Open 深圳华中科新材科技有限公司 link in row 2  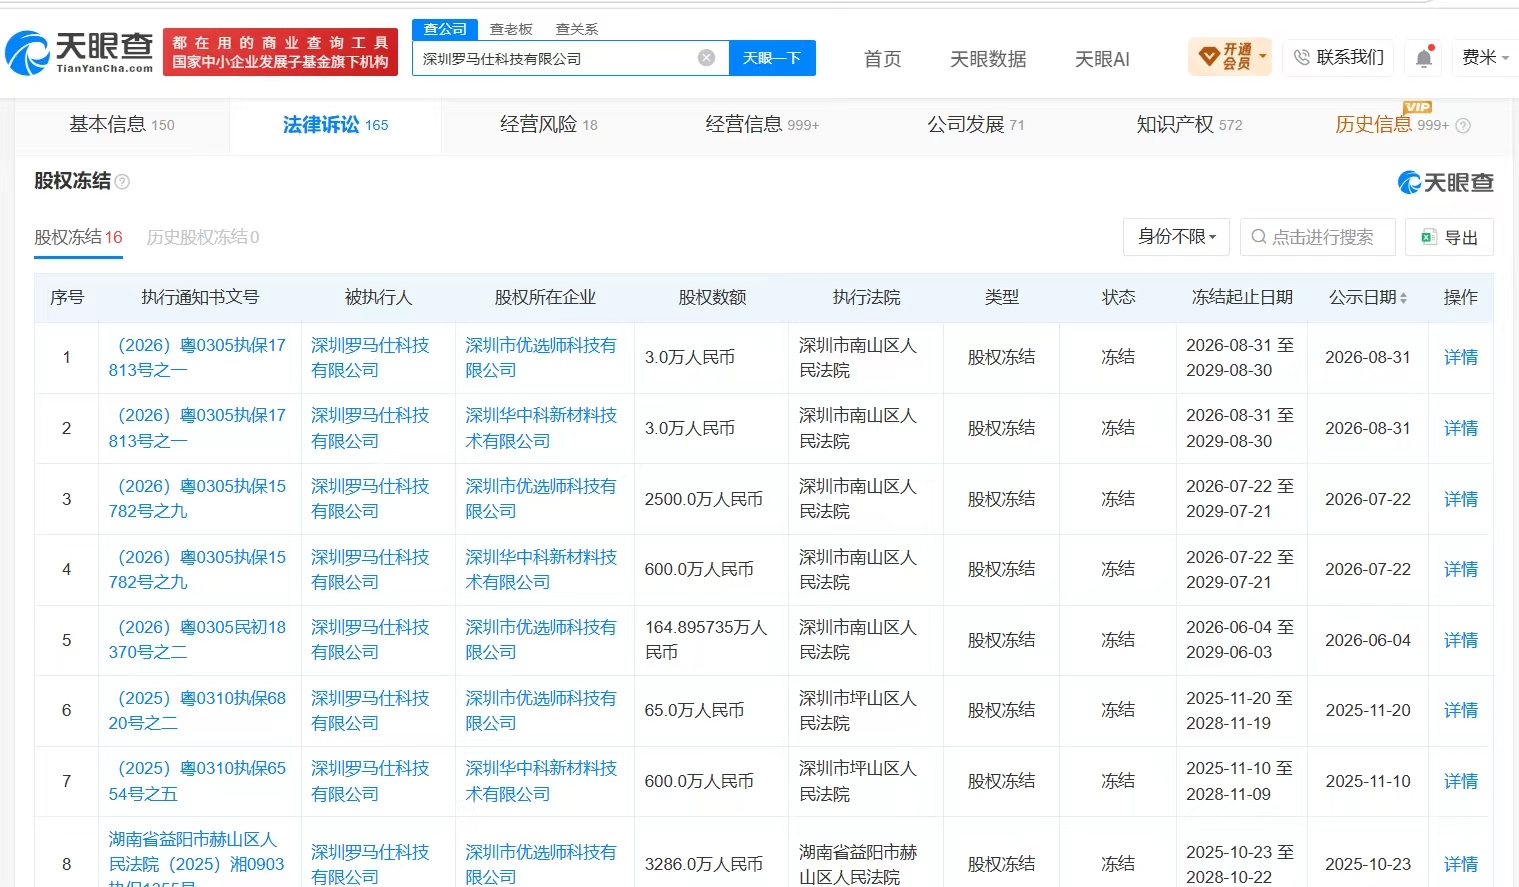[541, 428]
